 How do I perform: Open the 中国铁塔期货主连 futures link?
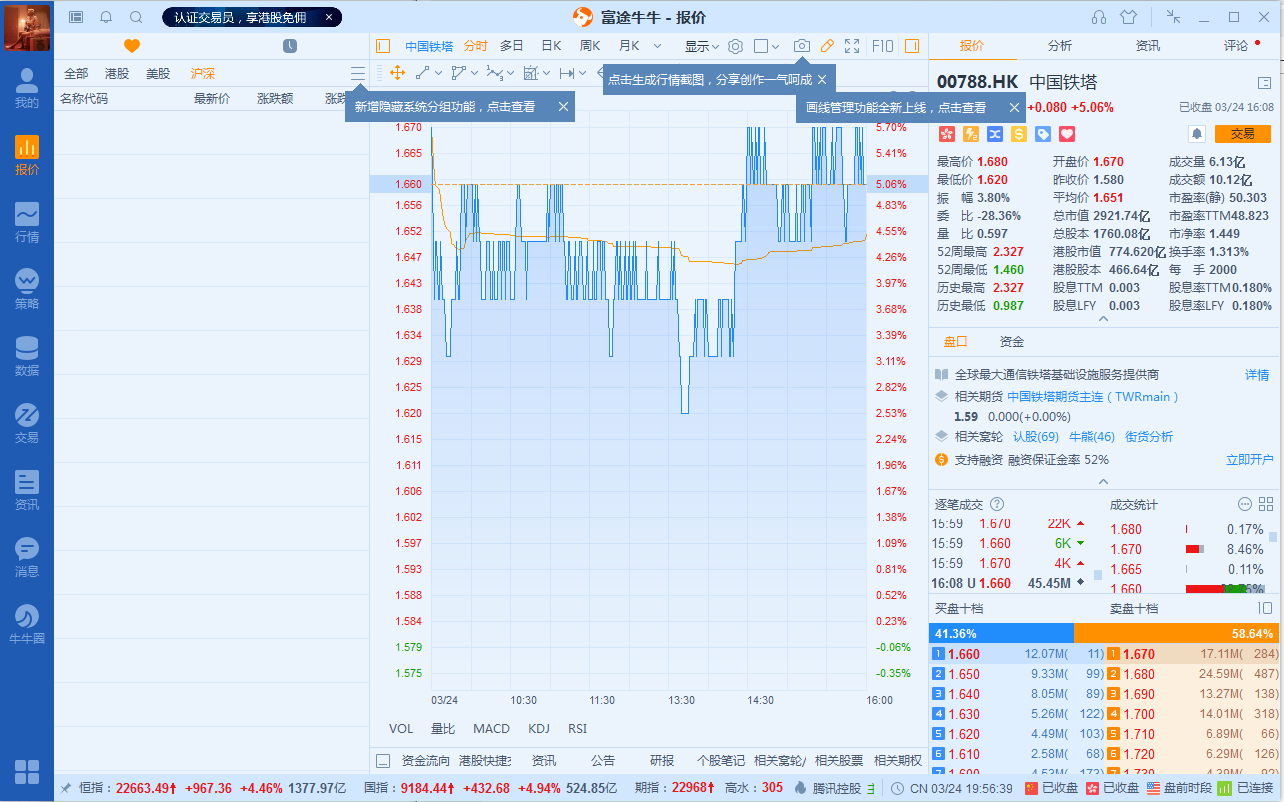coord(1093,397)
